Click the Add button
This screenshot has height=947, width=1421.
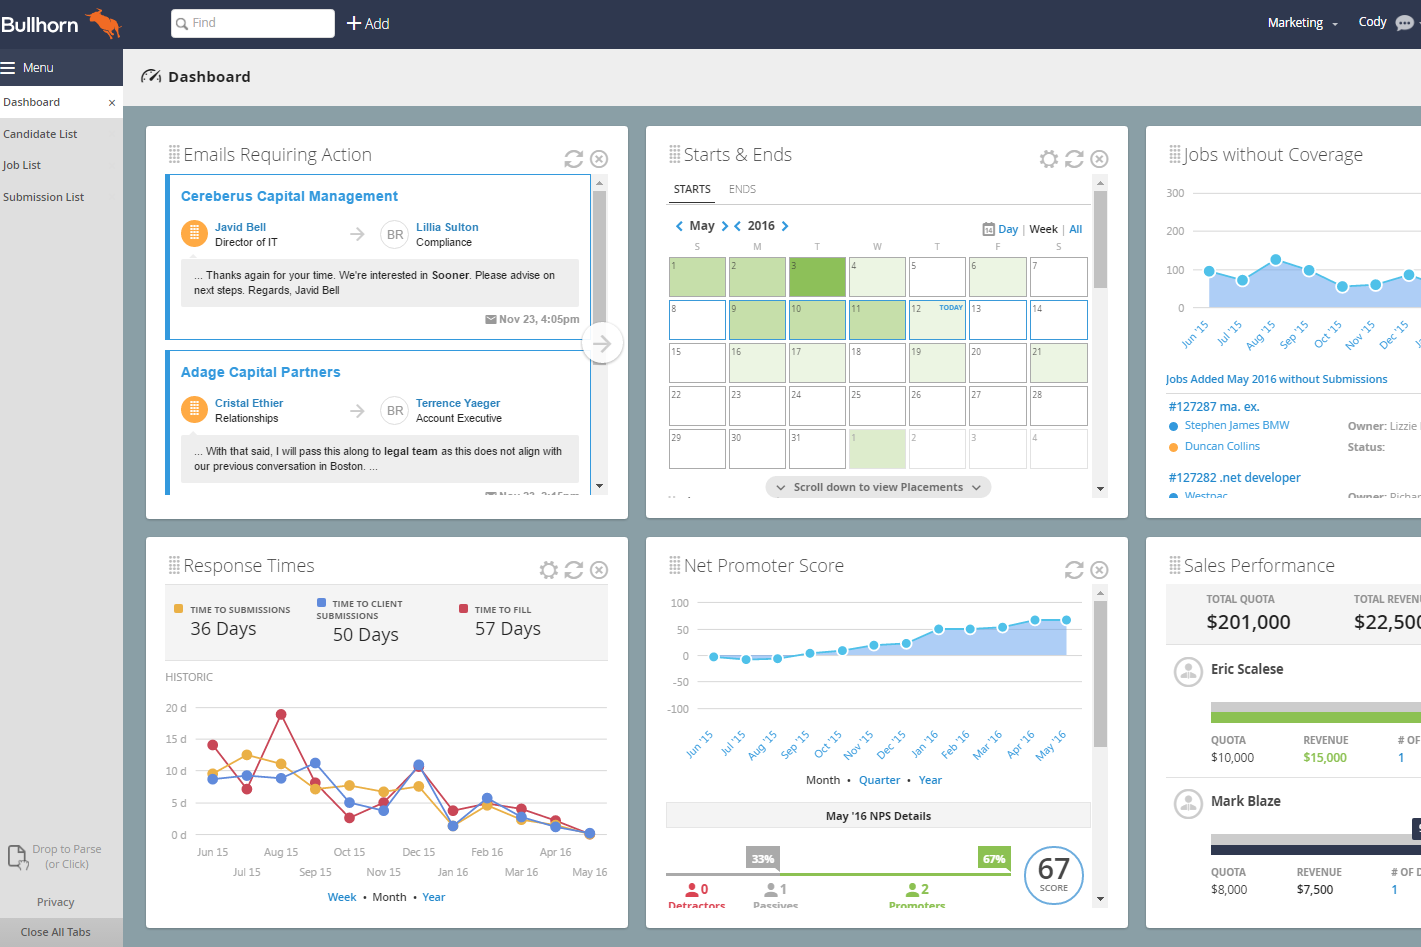coord(368,23)
